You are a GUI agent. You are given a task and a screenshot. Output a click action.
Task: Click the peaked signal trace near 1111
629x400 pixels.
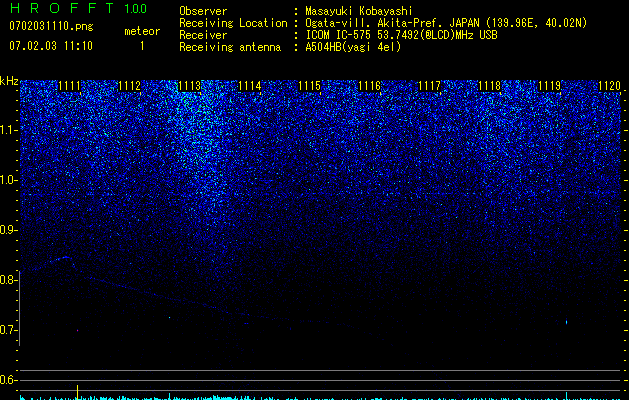64,258
